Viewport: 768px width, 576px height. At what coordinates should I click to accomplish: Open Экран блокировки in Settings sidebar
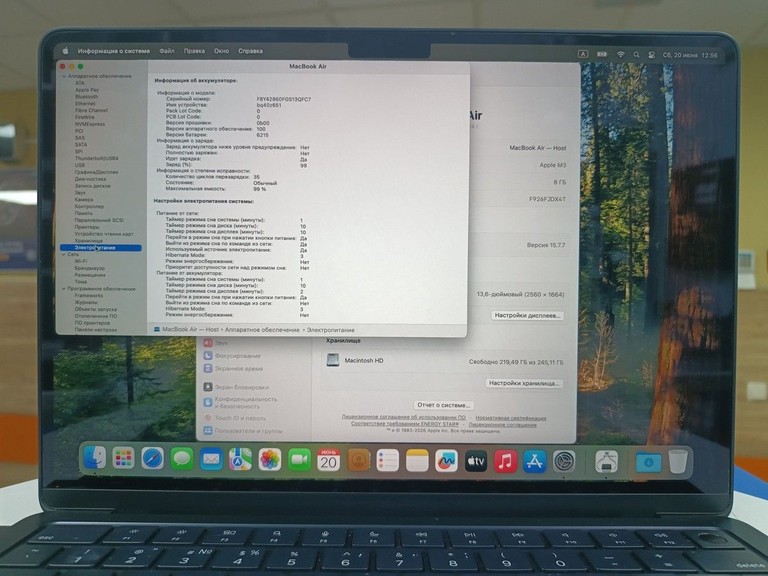(x=236, y=387)
